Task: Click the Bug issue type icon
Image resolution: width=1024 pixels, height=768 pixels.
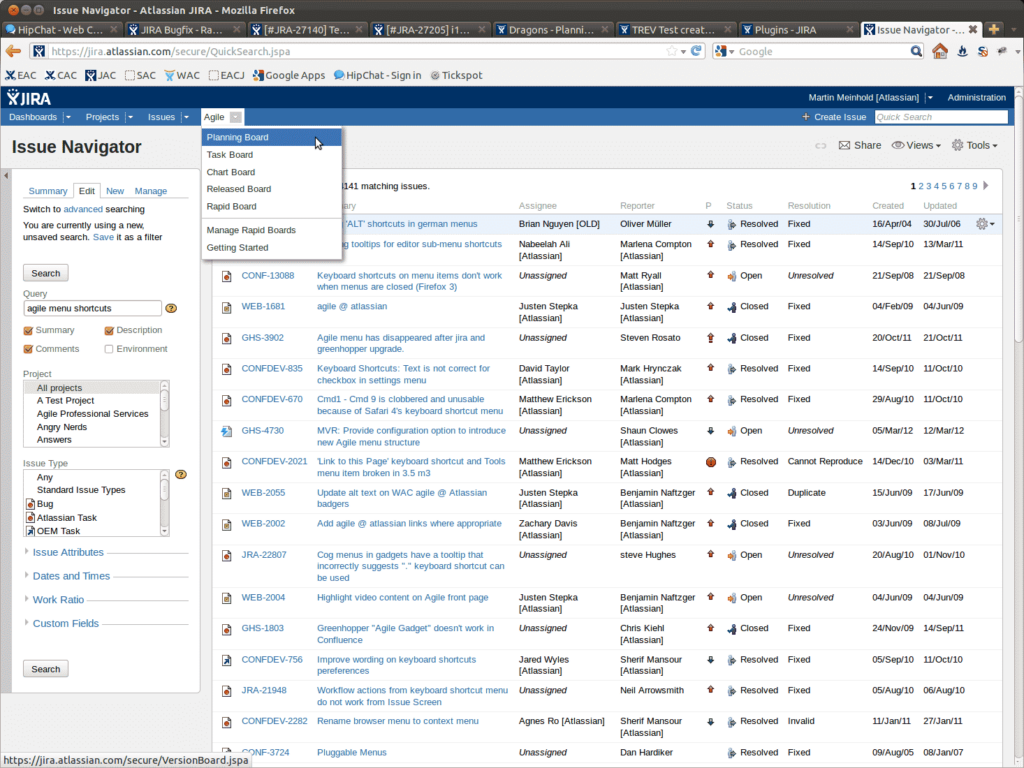Action: coord(30,504)
